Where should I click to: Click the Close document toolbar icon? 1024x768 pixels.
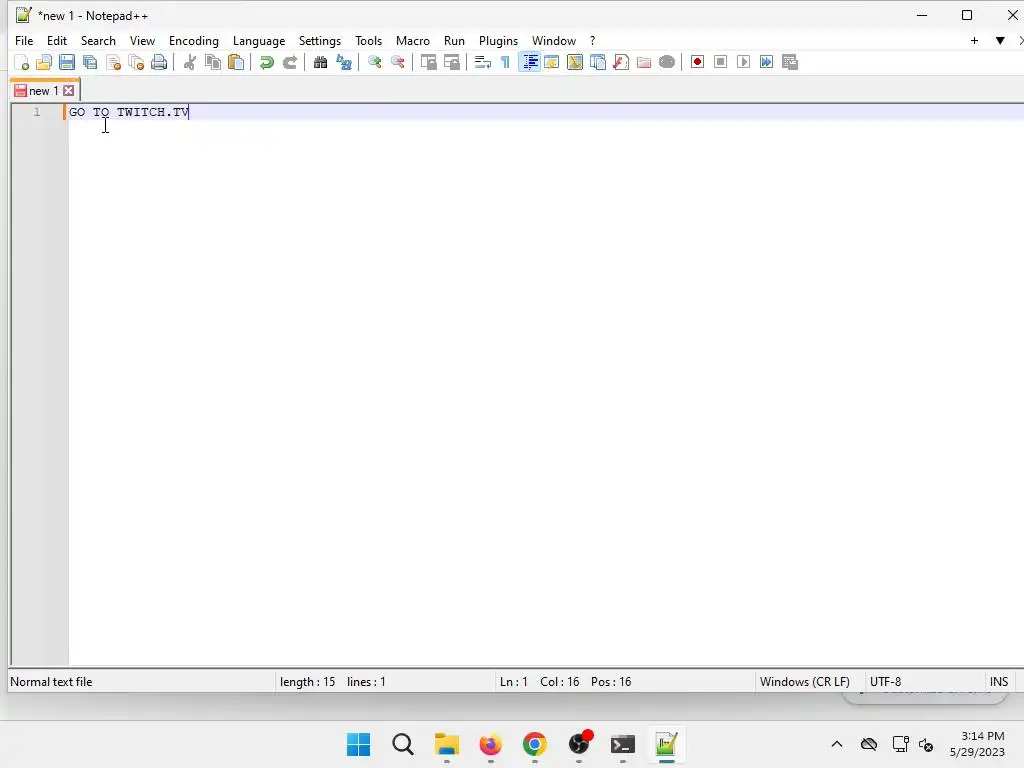coord(114,62)
